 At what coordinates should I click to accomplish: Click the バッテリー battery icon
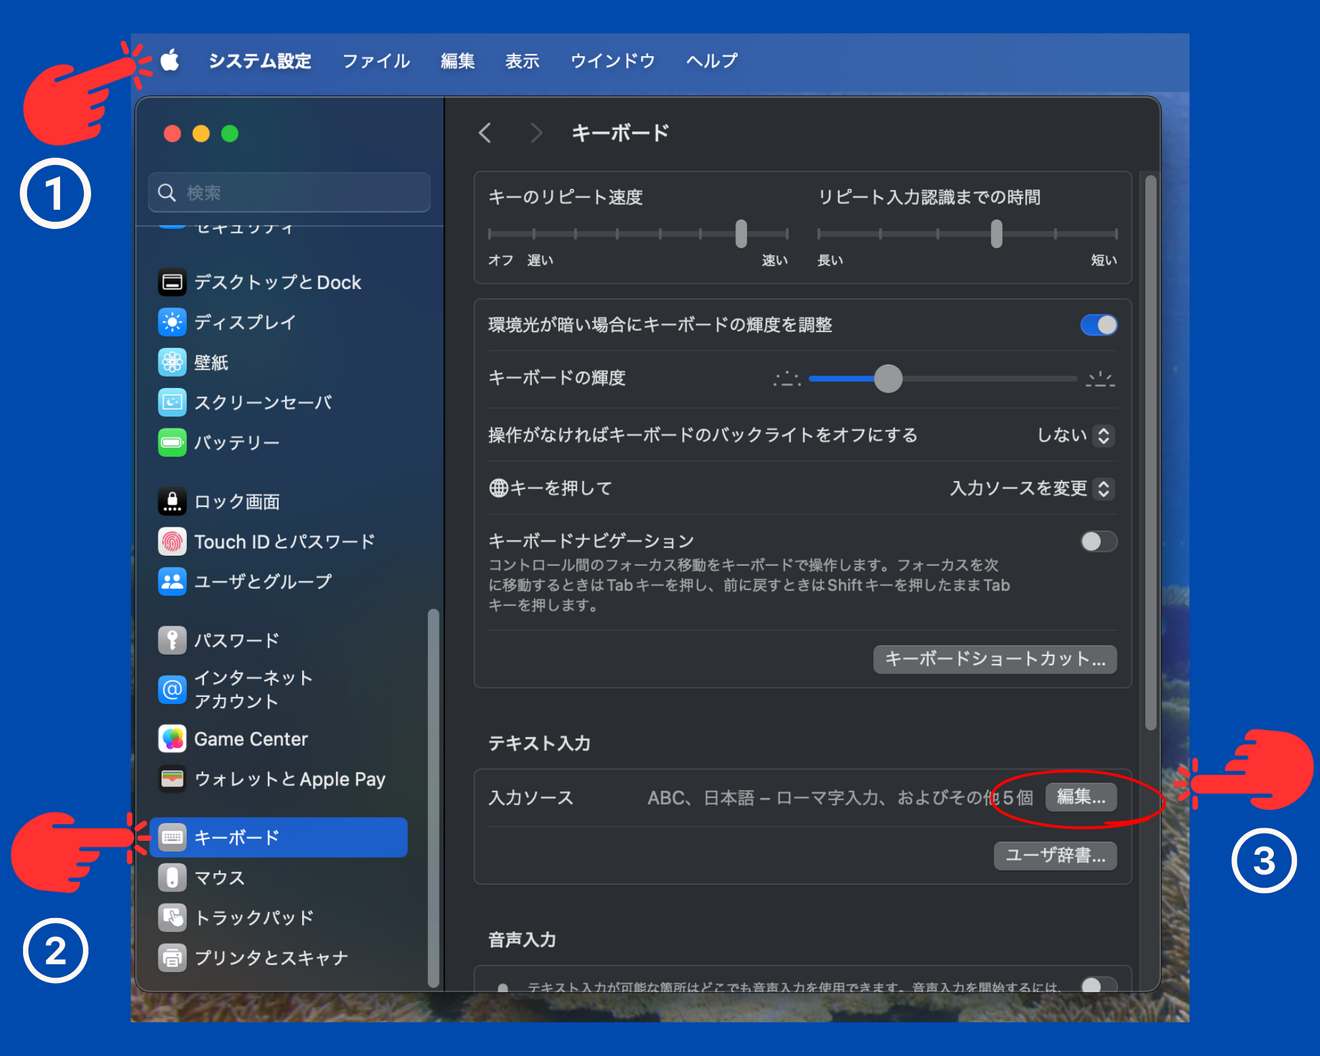(x=172, y=442)
